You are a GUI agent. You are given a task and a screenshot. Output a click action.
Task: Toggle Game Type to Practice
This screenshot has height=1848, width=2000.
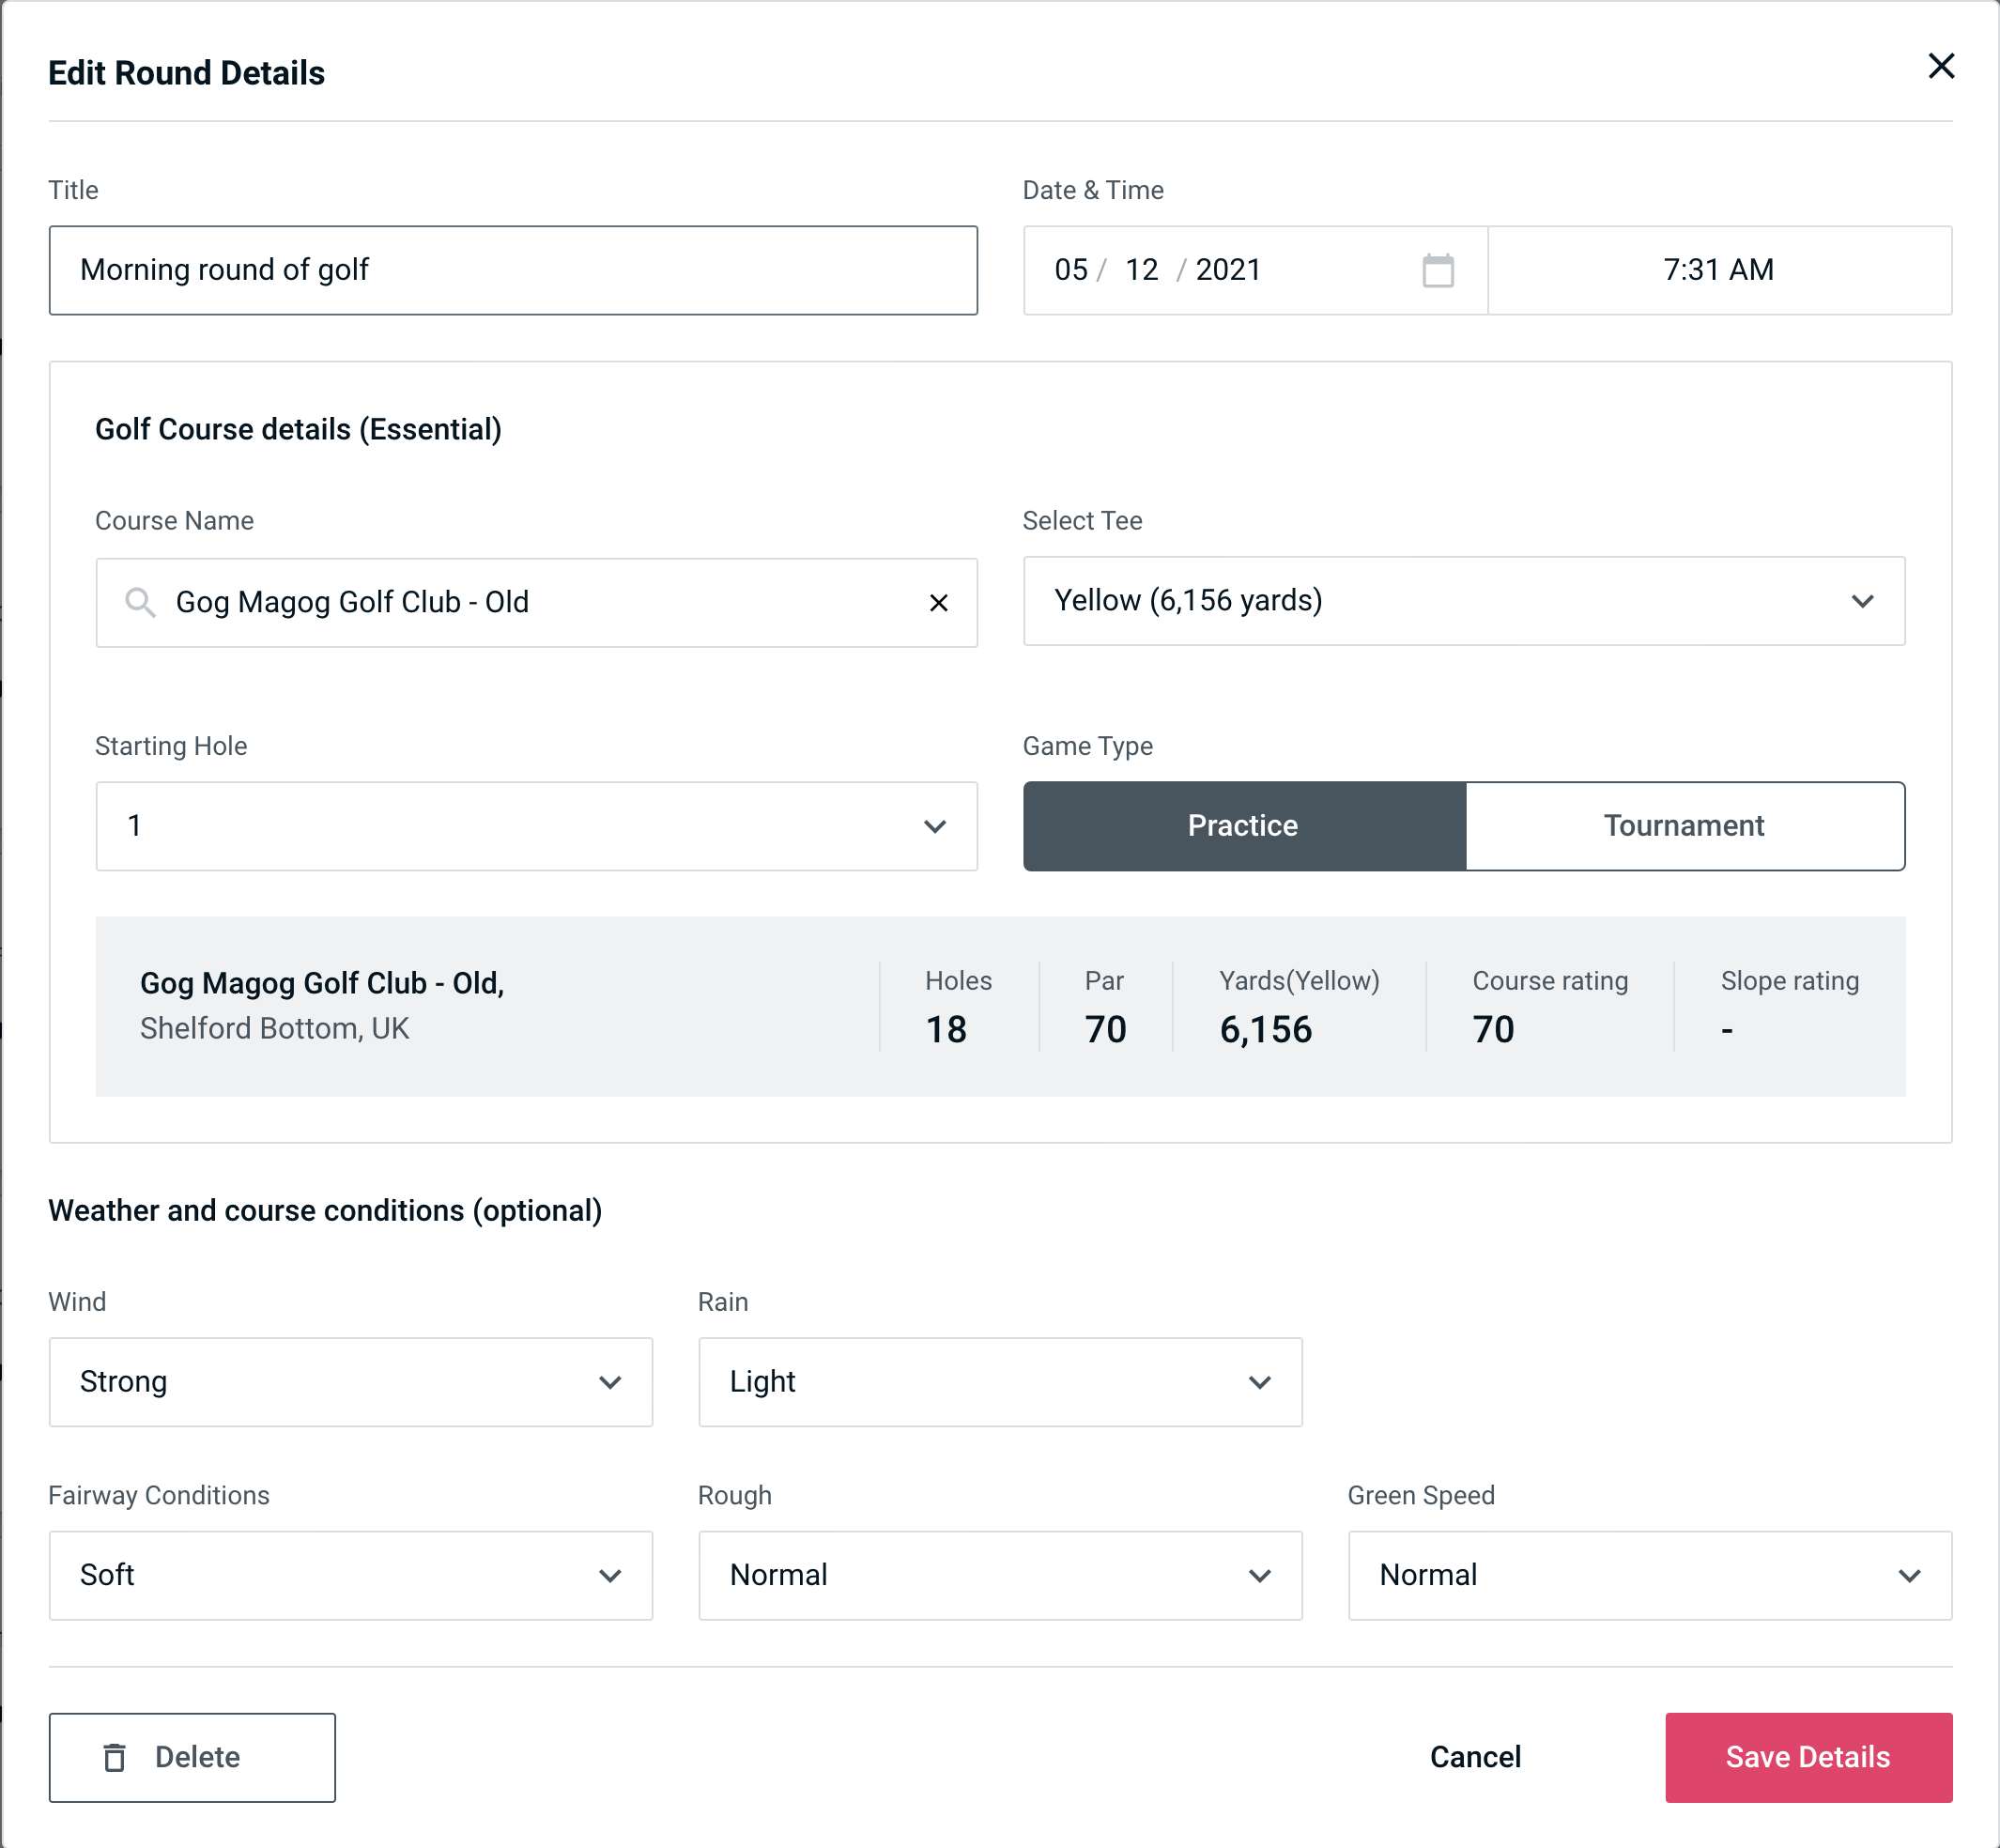click(1244, 825)
